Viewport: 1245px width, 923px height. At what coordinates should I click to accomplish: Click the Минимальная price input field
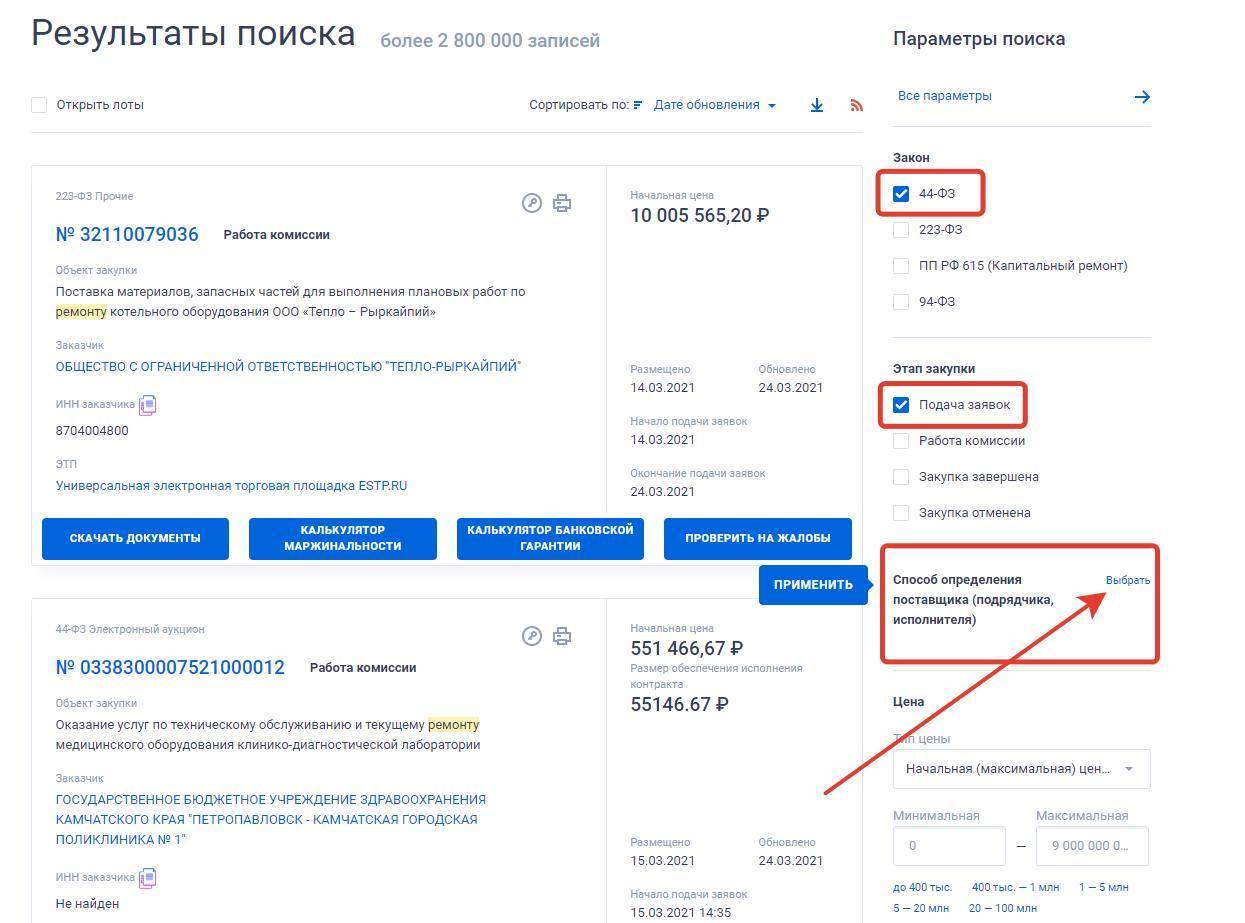(x=948, y=846)
